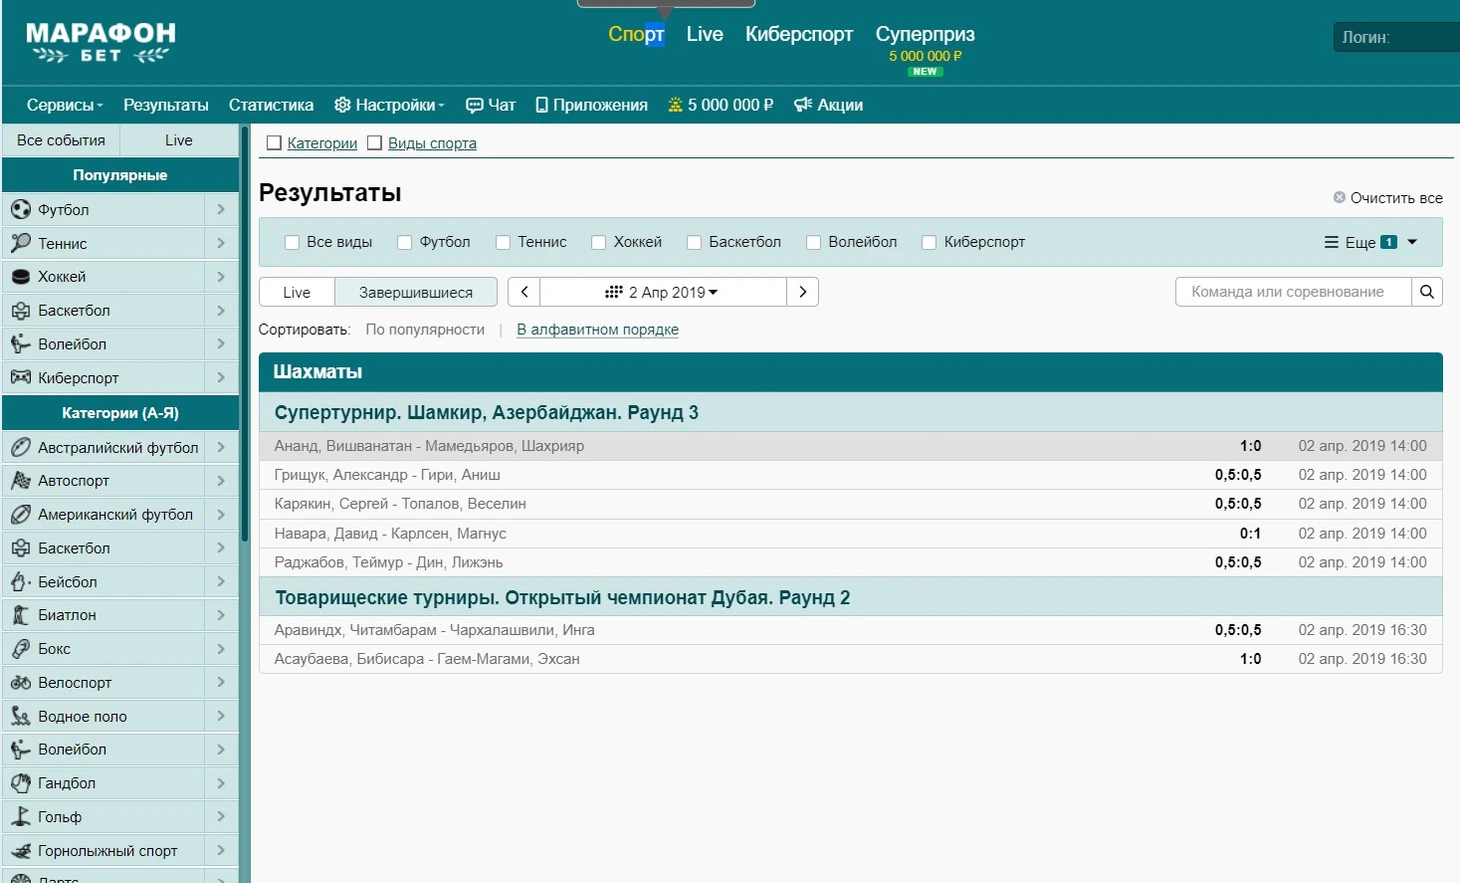This screenshot has width=1460, height=883.
Task: Expand the Еще sports filter dropdown
Action: tap(1370, 242)
